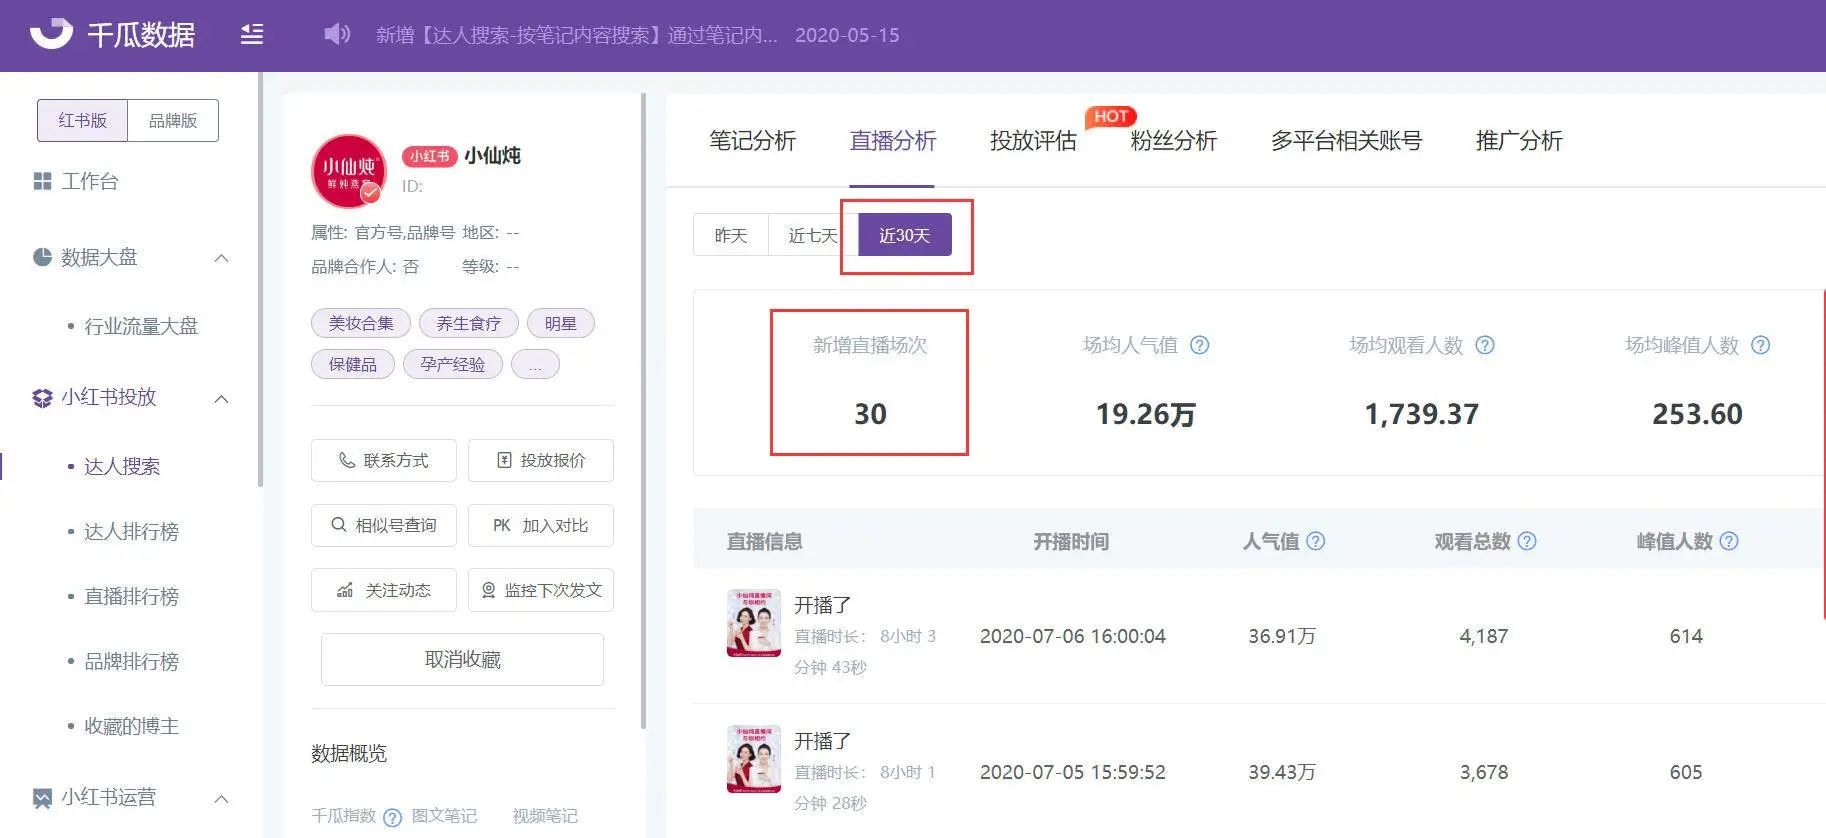Click the 小仙炖 profile avatar
This screenshot has height=838, width=1826.
pos(348,171)
